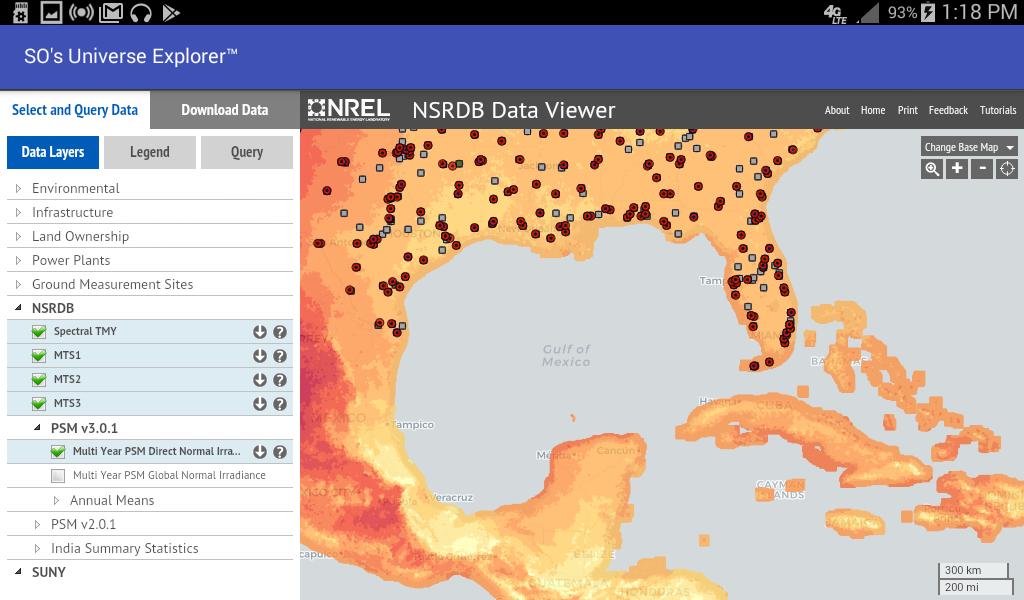Viewport: 1024px width, 600px height.
Task: Expand the Land Ownership group
Action: (18, 236)
